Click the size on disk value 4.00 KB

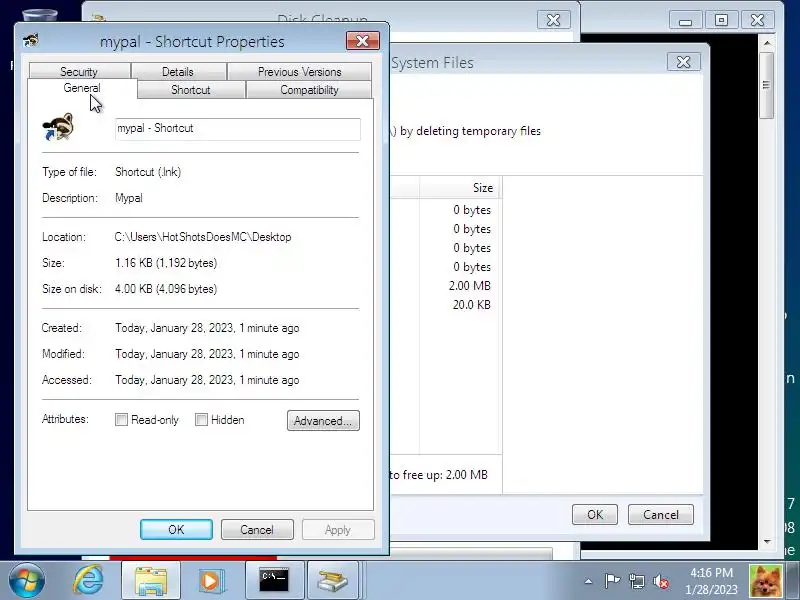(166, 289)
